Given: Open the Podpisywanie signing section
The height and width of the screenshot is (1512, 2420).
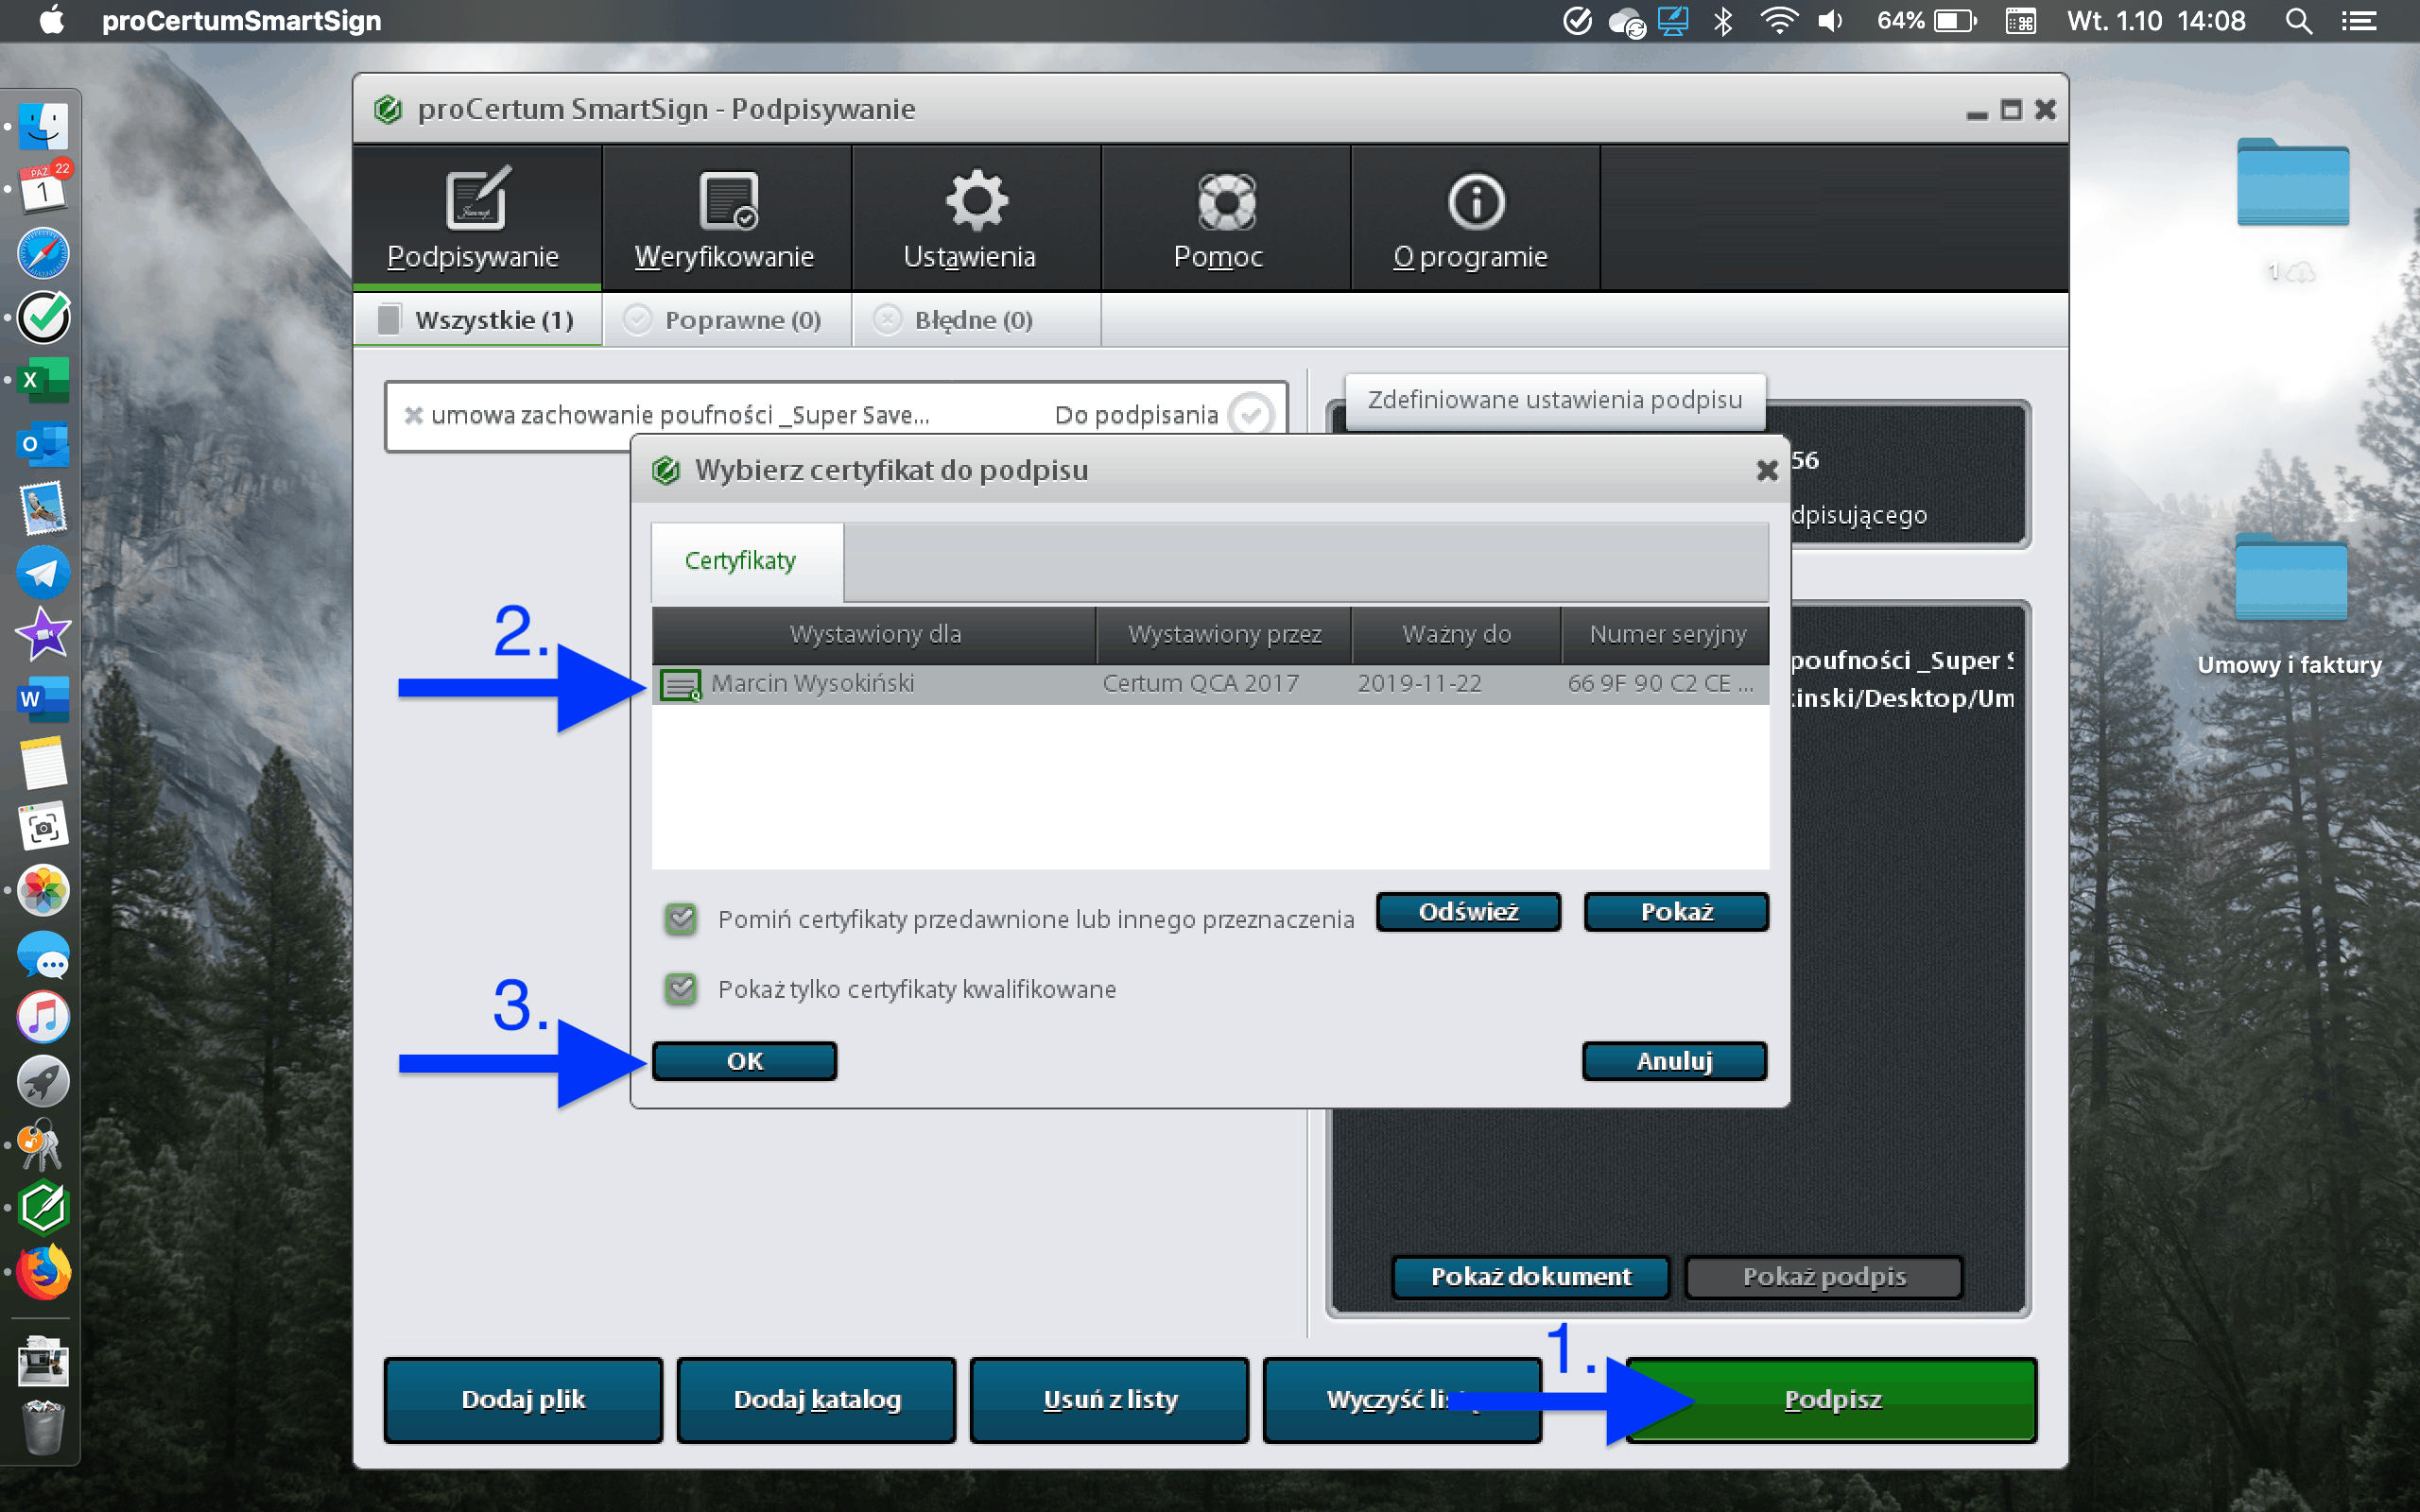Looking at the screenshot, I should pos(475,218).
